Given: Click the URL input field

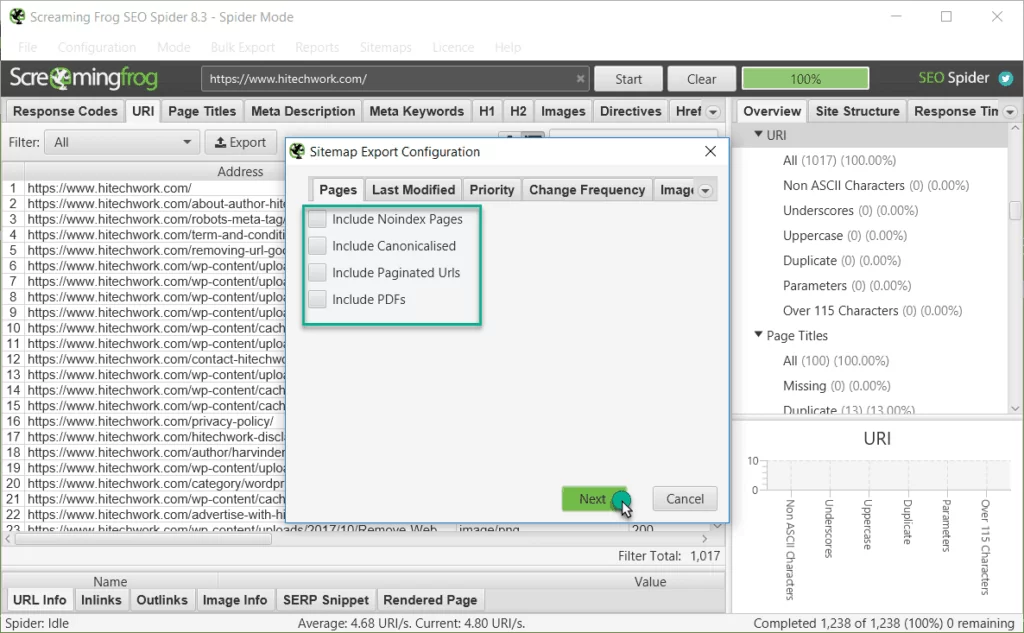Looking at the screenshot, I should [x=394, y=78].
